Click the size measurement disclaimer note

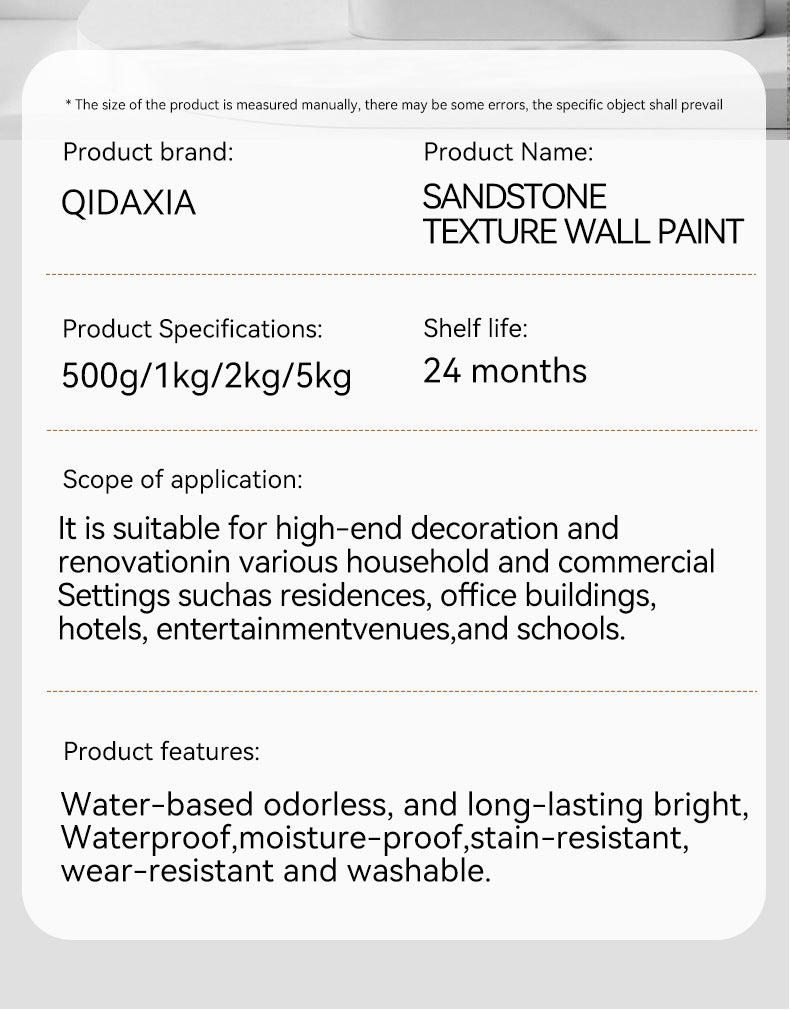tap(393, 105)
